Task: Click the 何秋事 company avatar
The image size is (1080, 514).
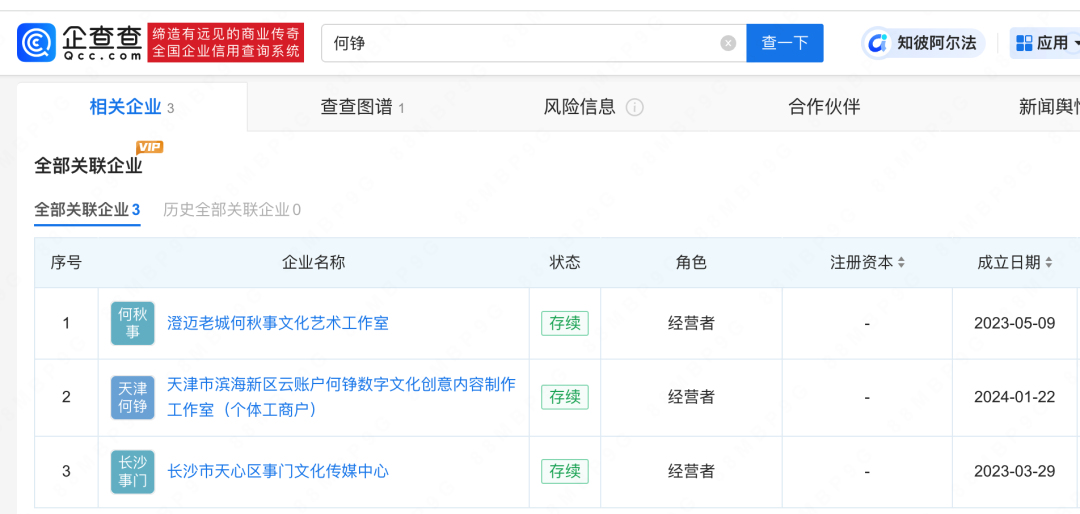Action: coord(132,323)
